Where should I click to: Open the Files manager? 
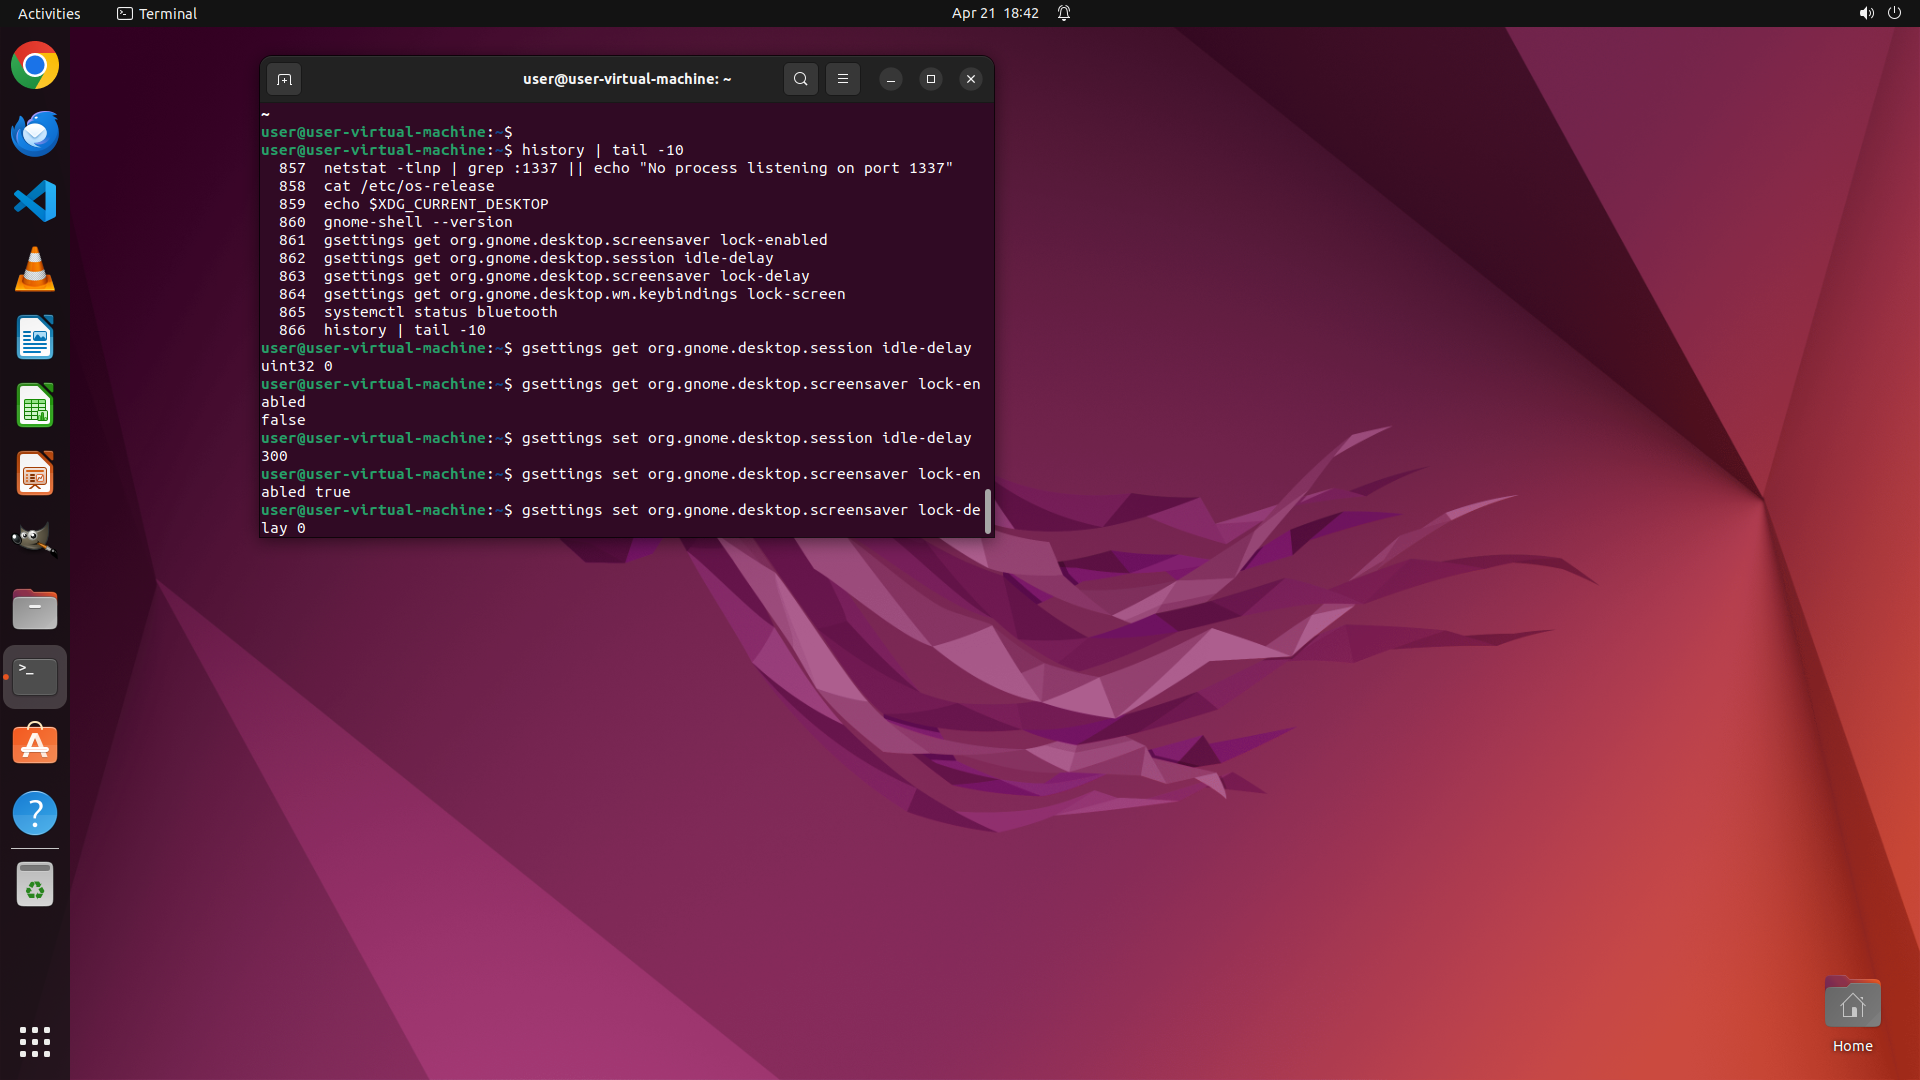pos(35,609)
